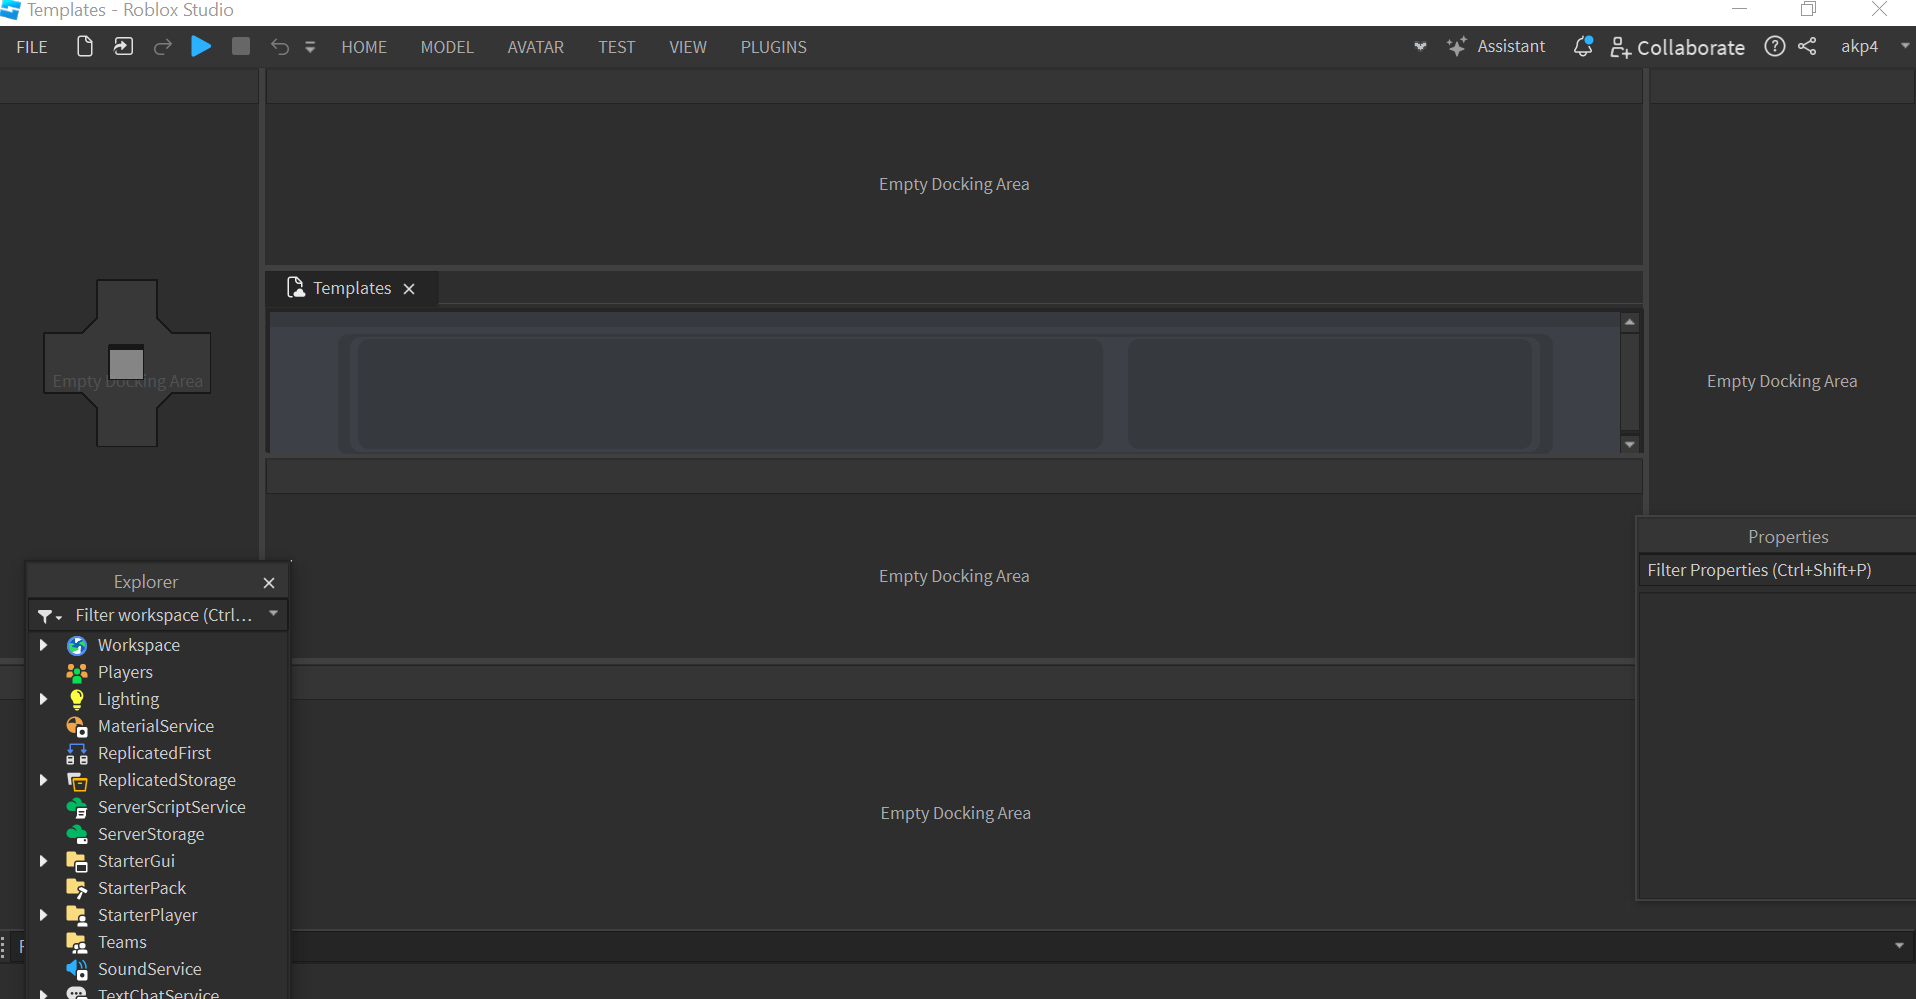
Task: Switch to the PLUGINS ribbon tab
Action: 774,47
